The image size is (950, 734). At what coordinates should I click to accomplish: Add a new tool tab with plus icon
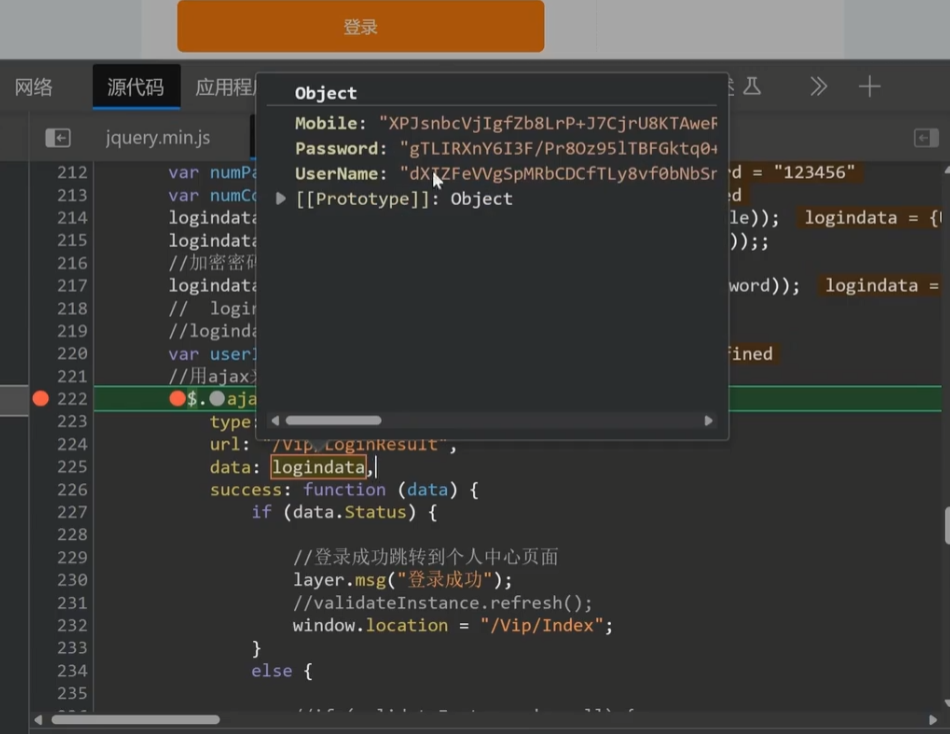pyautogui.click(x=869, y=87)
